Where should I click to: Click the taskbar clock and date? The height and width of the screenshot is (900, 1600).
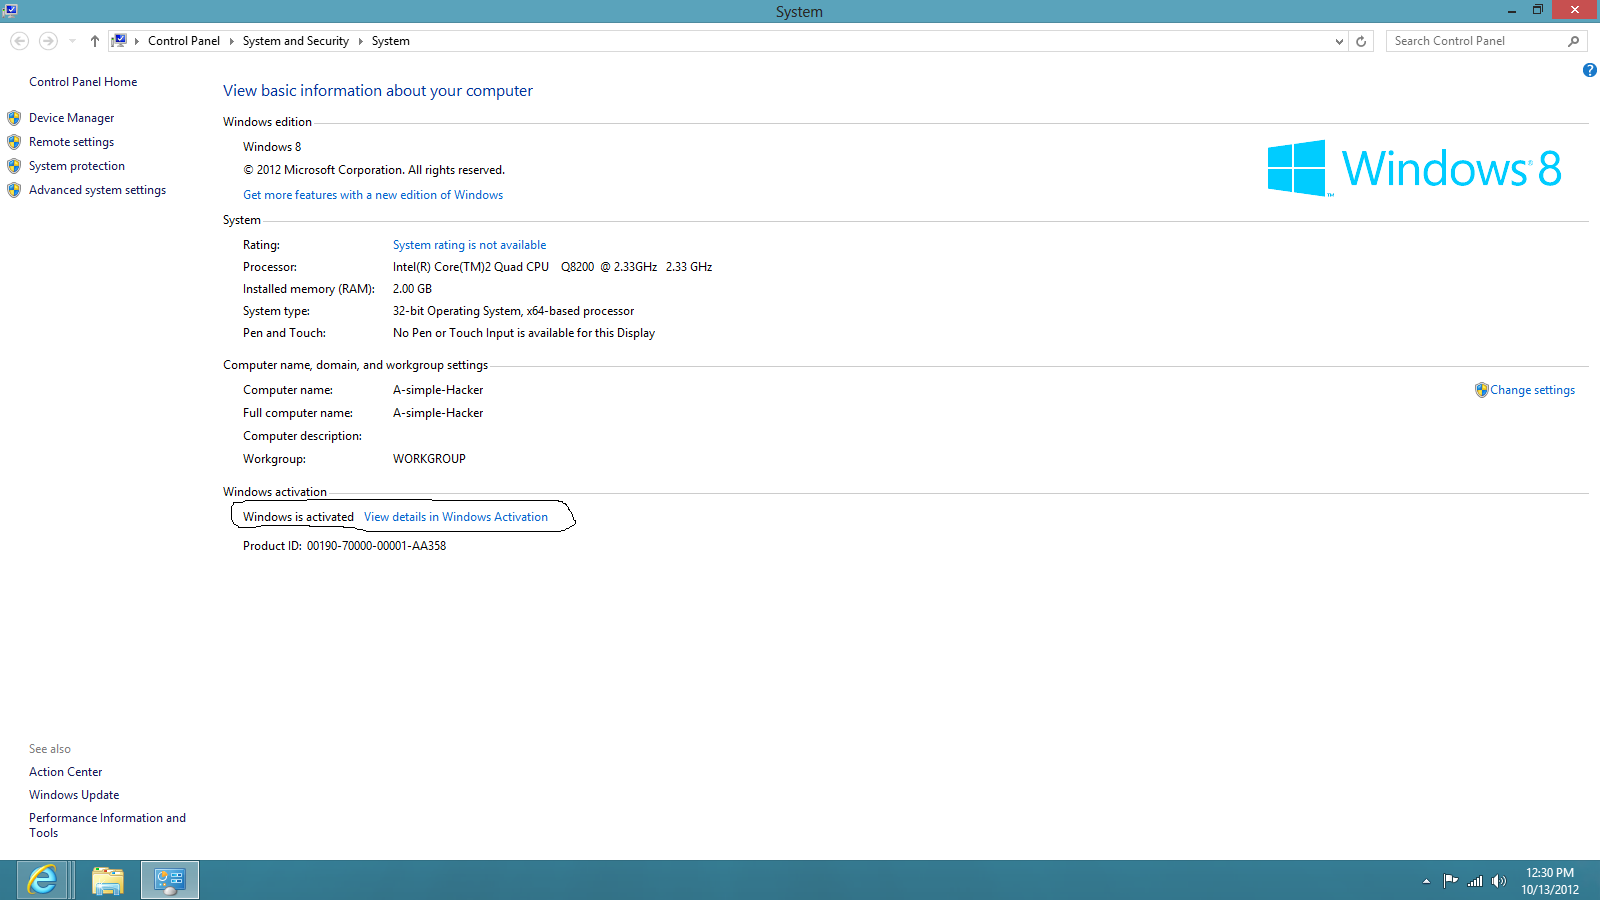[x=1550, y=881]
